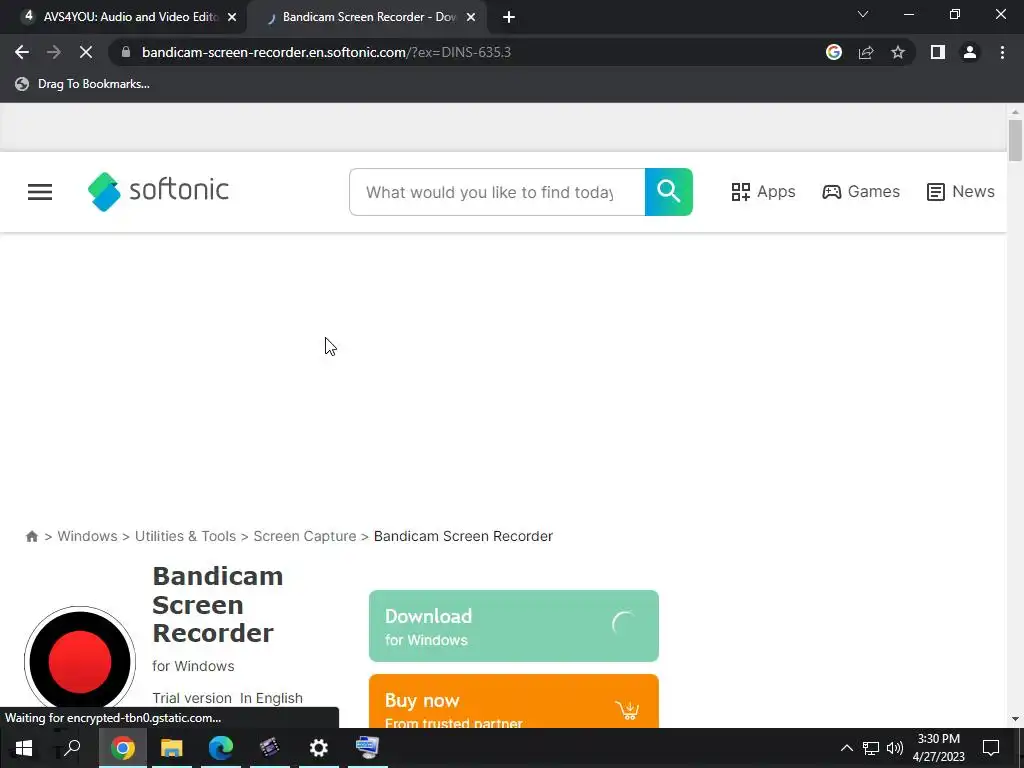Open the Windows Start menu
The width and height of the screenshot is (1024, 768).
[24, 748]
